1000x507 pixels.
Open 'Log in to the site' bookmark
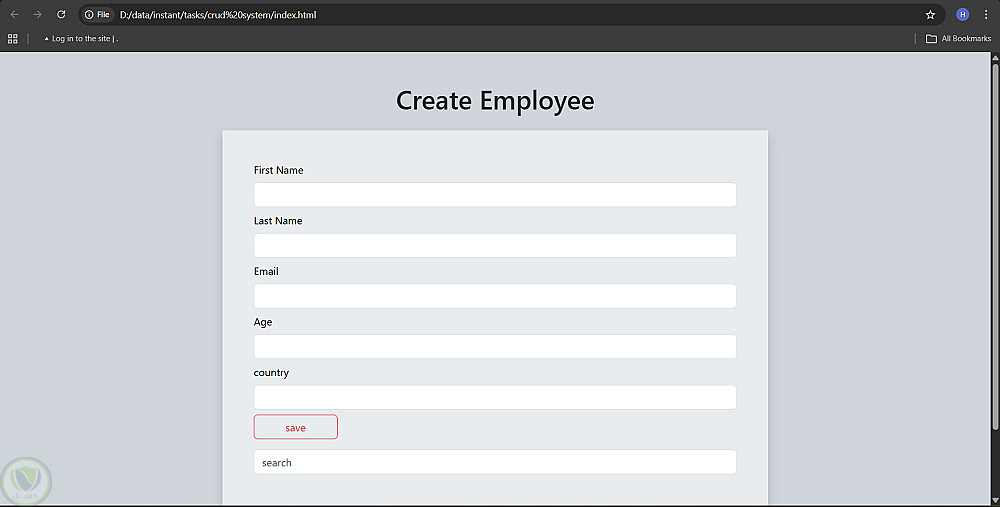(81, 39)
